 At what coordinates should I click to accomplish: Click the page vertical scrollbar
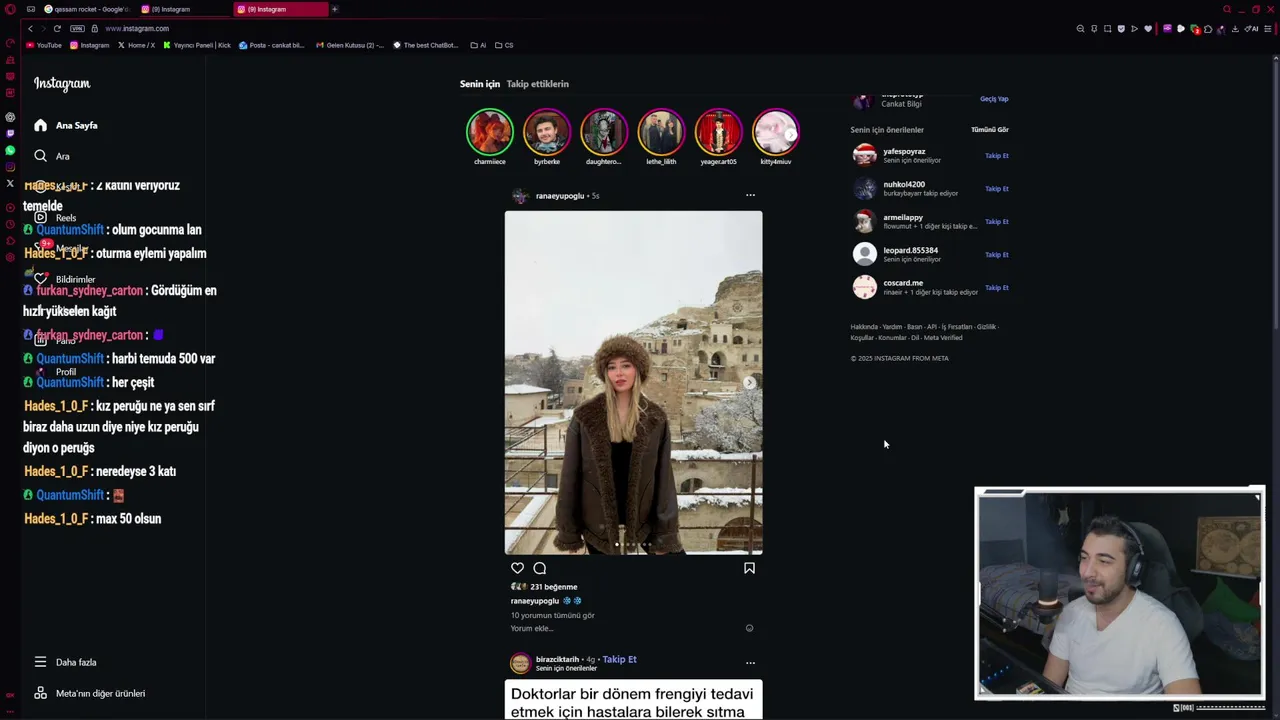click(1275, 385)
